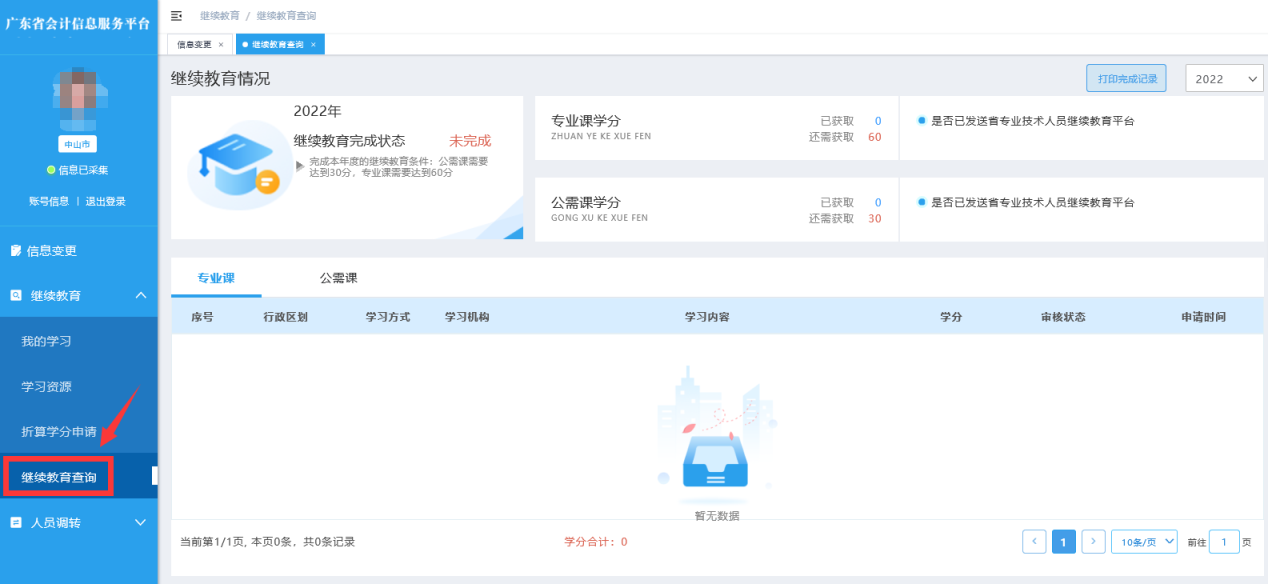Collapse the 继续教育 submenu chevron

click(140, 296)
